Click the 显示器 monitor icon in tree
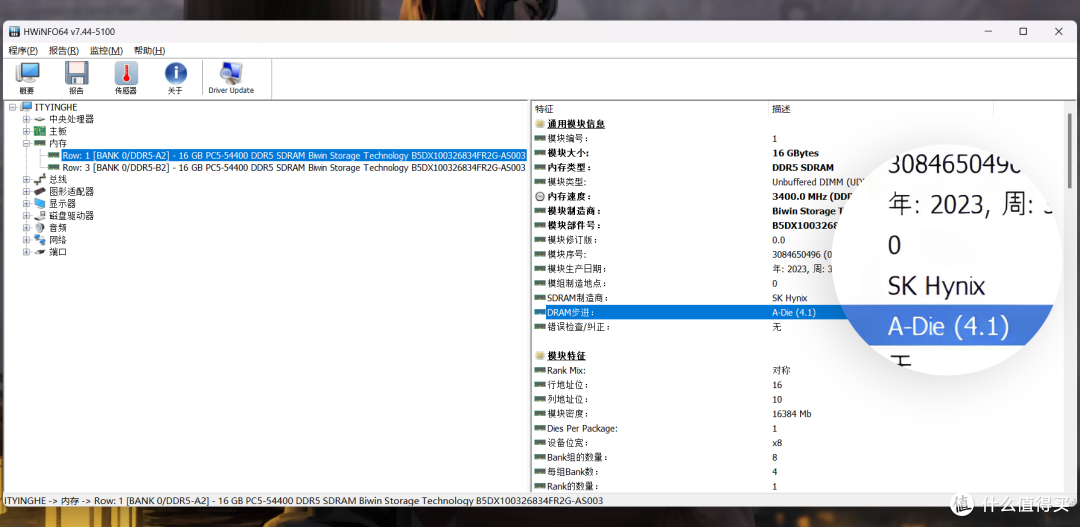The width and height of the screenshot is (1080, 527). click(x=40, y=203)
